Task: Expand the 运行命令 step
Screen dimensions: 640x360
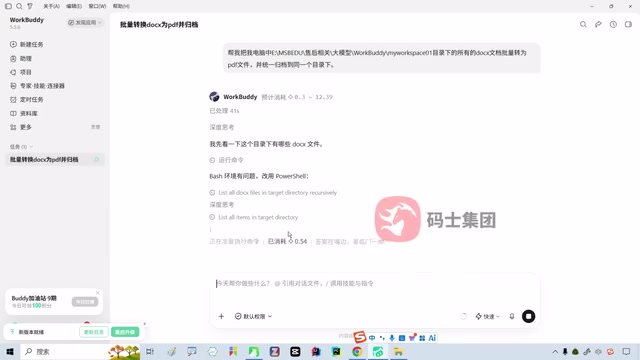Action: tap(227, 160)
